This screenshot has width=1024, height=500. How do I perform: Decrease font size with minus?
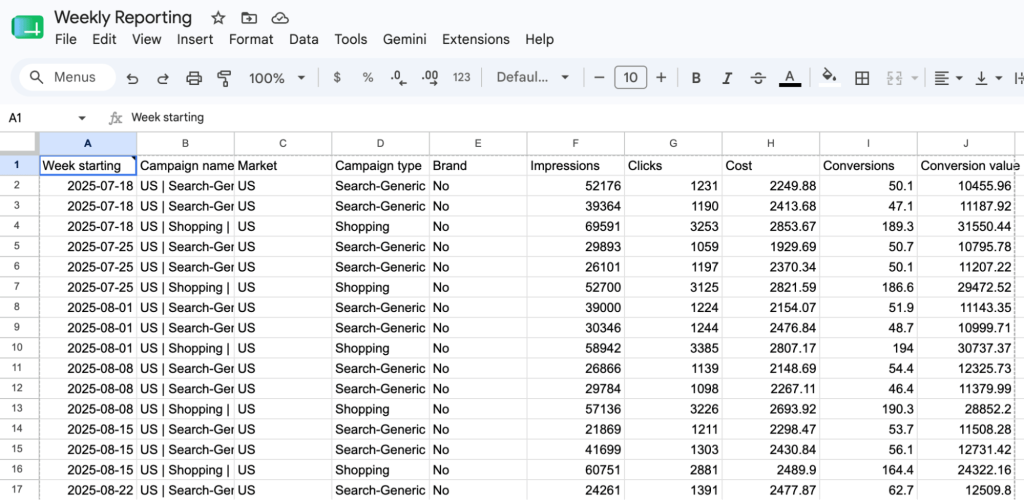click(599, 78)
